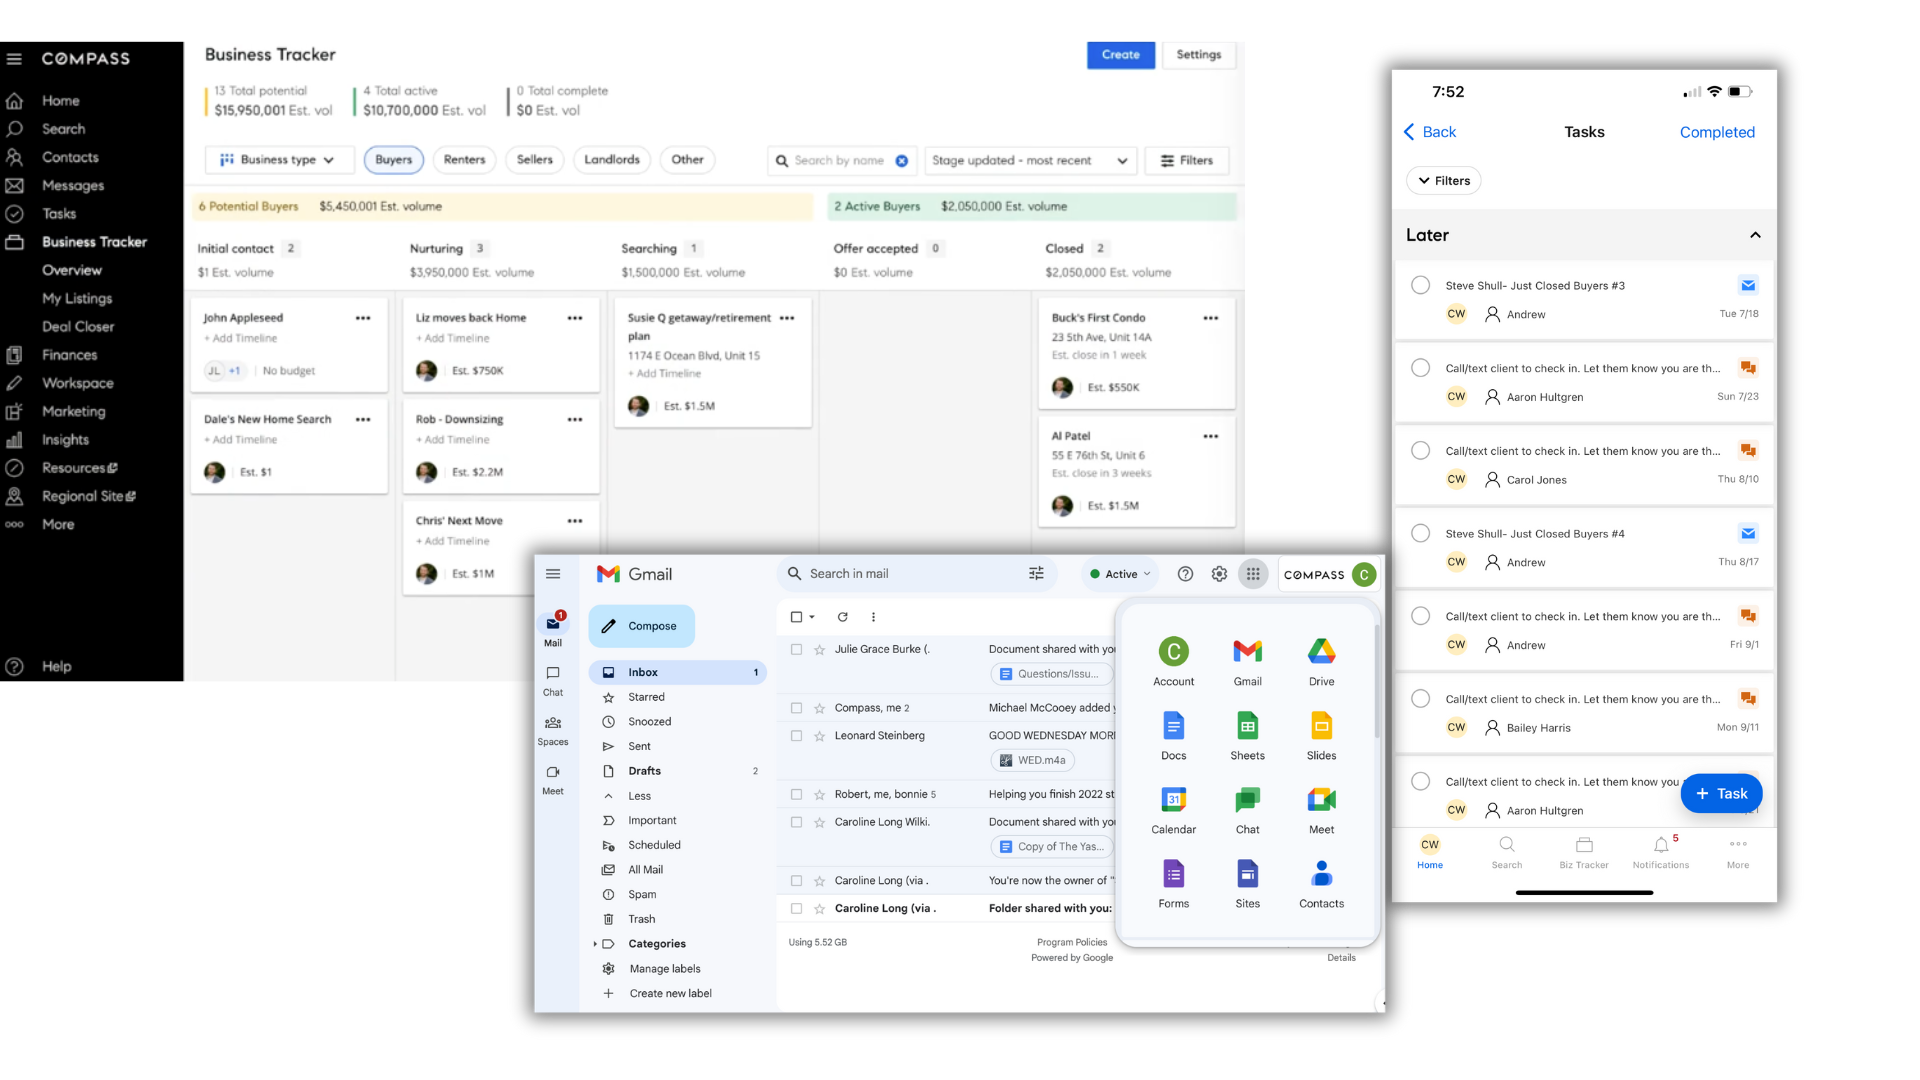Open Notifications bell in mobile app
The height and width of the screenshot is (1080, 1920).
pyautogui.click(x=1660, y=846)
